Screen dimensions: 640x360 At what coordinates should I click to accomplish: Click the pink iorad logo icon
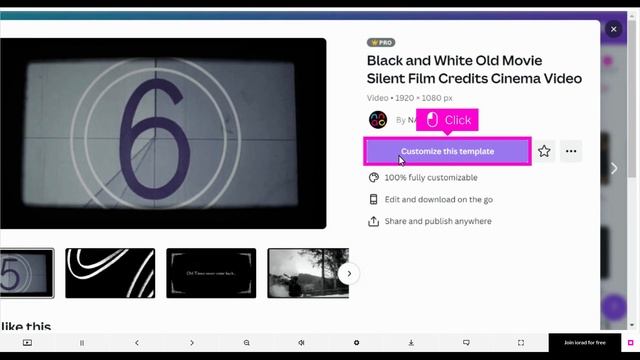[631, 342]
